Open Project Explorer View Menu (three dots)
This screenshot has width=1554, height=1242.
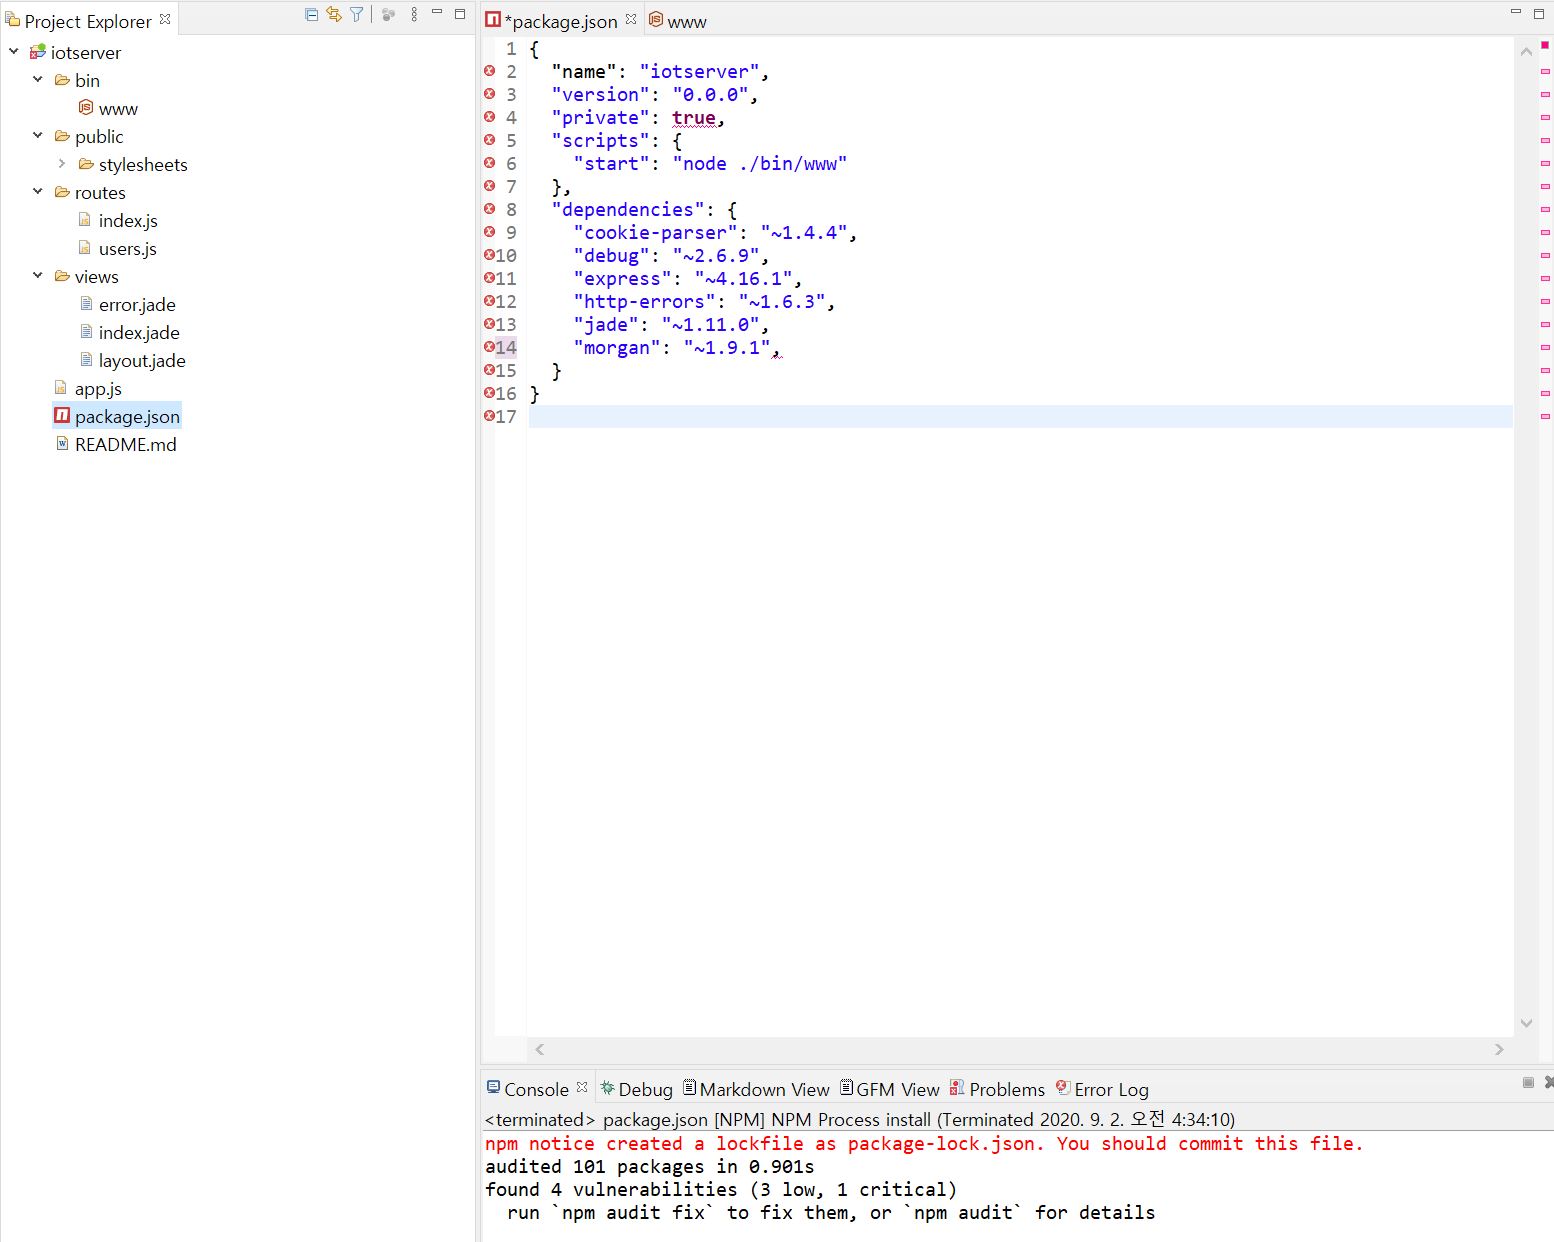414,14
